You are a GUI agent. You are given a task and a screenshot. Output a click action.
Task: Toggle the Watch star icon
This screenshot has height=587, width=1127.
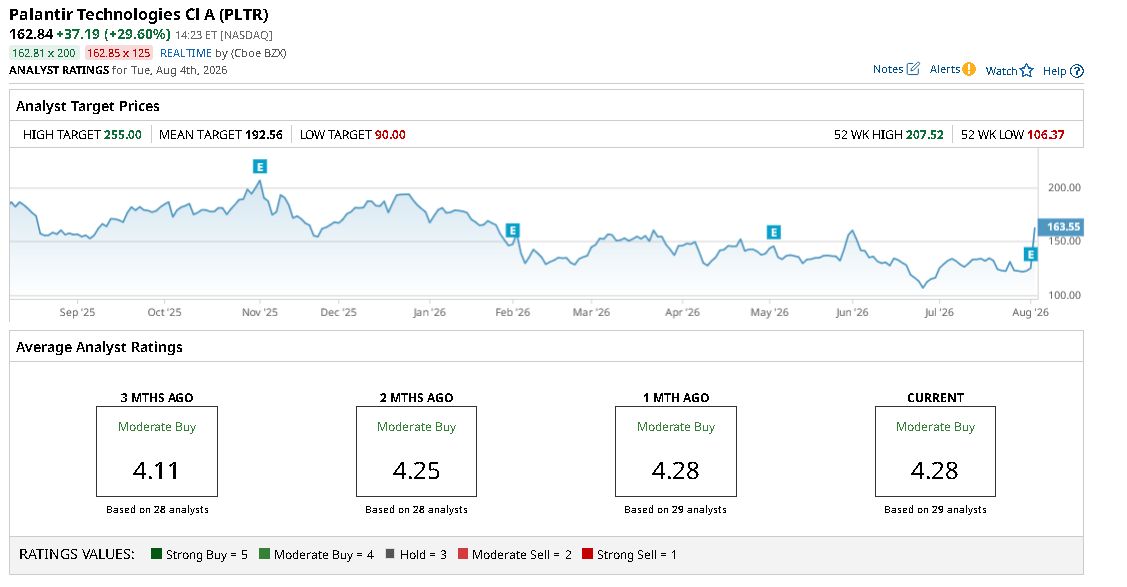[x=1026, y=70]
